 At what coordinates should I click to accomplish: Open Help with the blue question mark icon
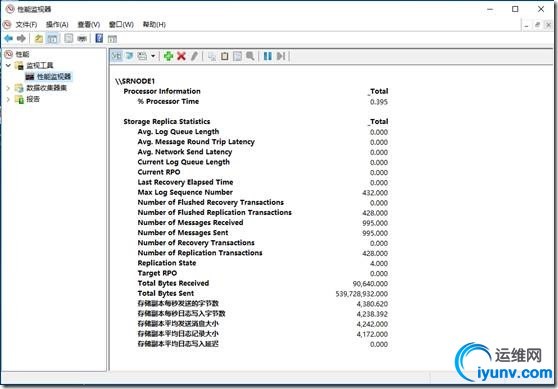point(99,38)
